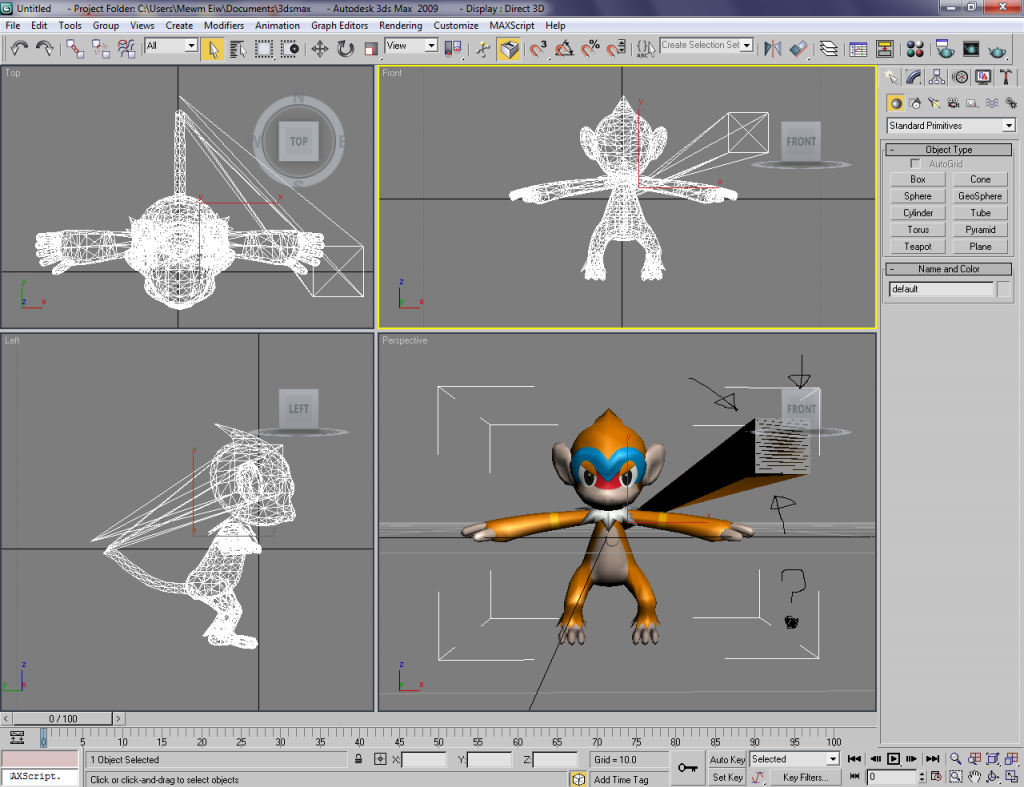
Task: Switch to the Hierarchy panel tab
Action: 937,78
